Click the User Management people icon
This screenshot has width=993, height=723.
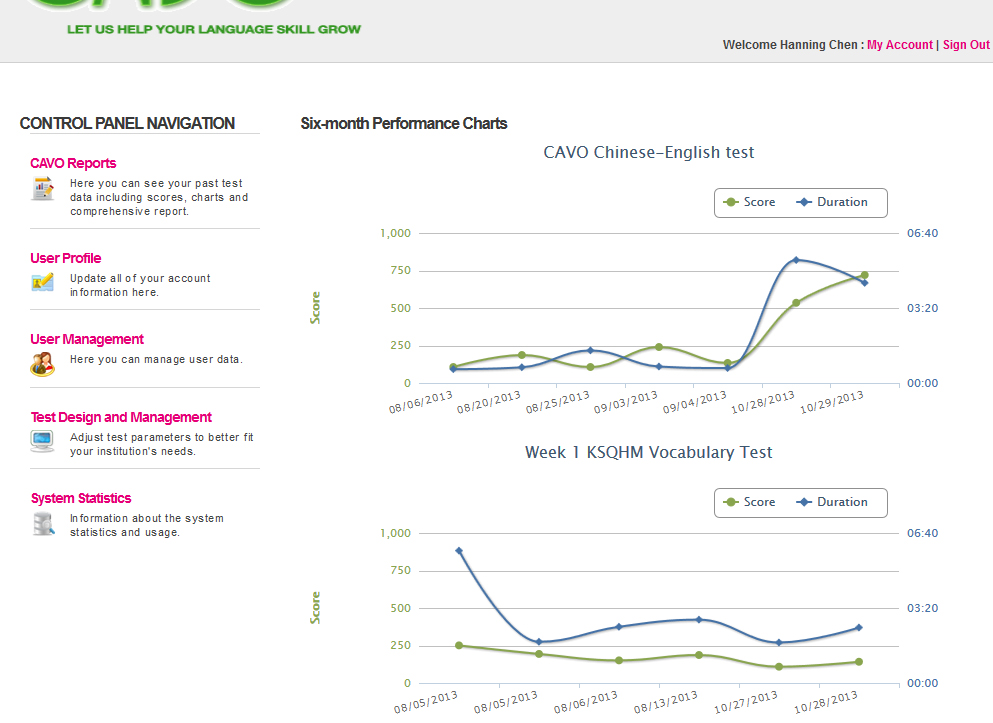point(42,364)
